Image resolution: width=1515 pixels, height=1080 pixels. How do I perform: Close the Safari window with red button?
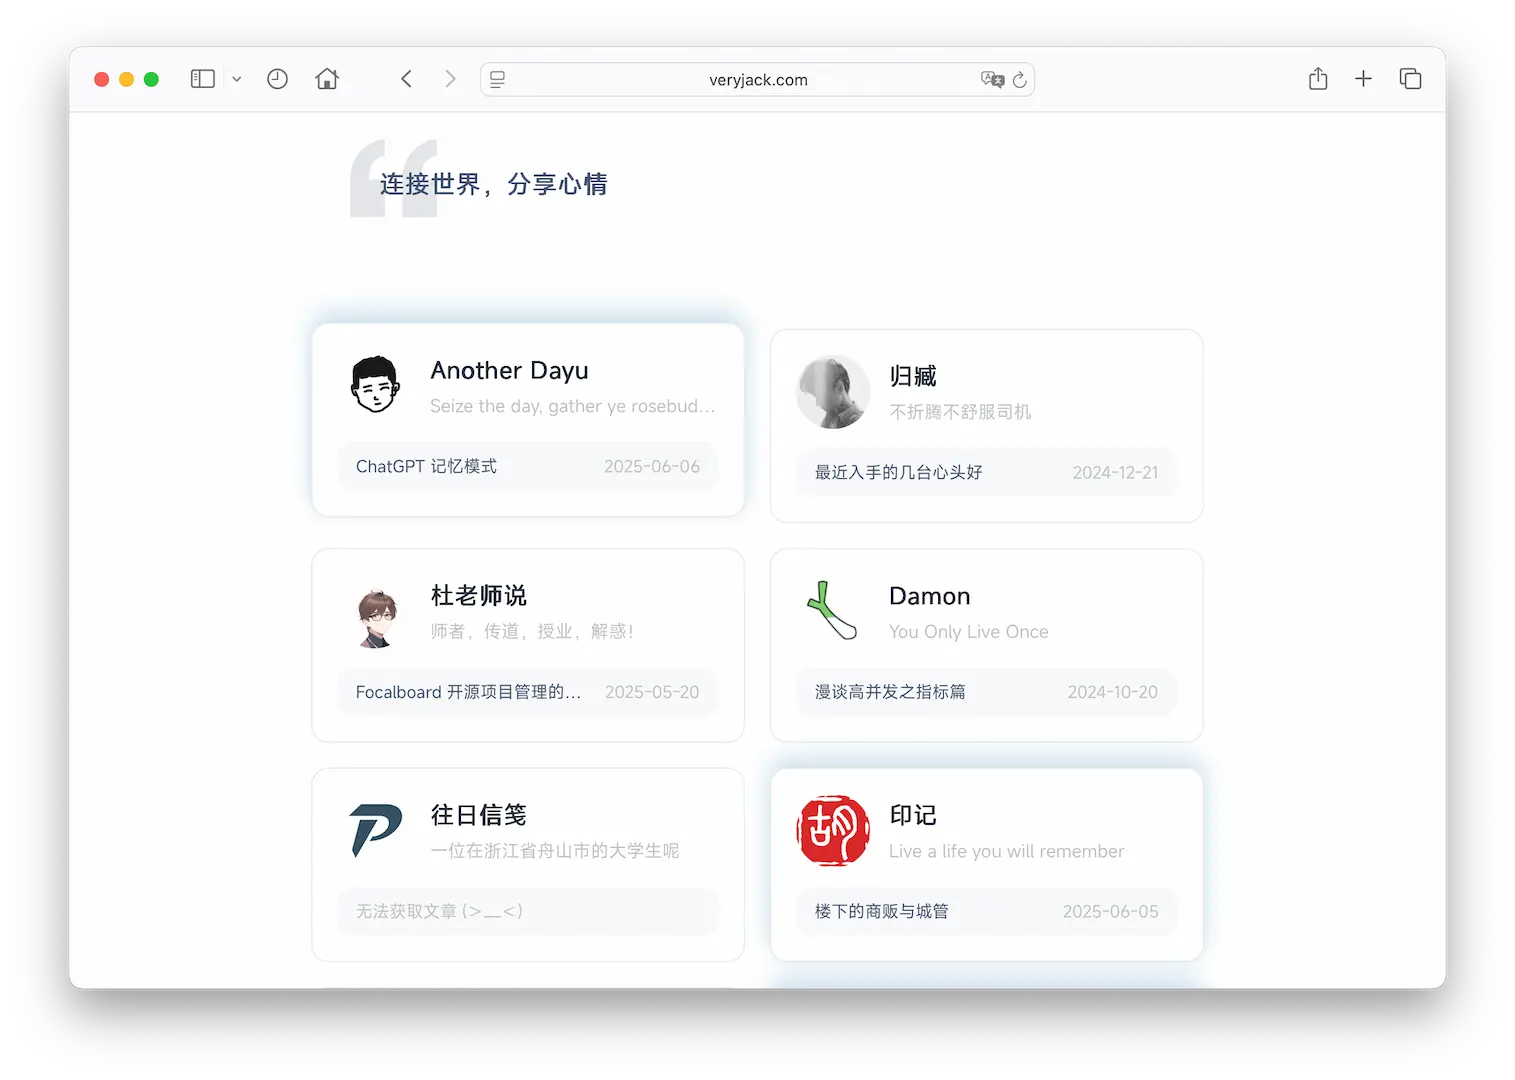pos(102,79)
